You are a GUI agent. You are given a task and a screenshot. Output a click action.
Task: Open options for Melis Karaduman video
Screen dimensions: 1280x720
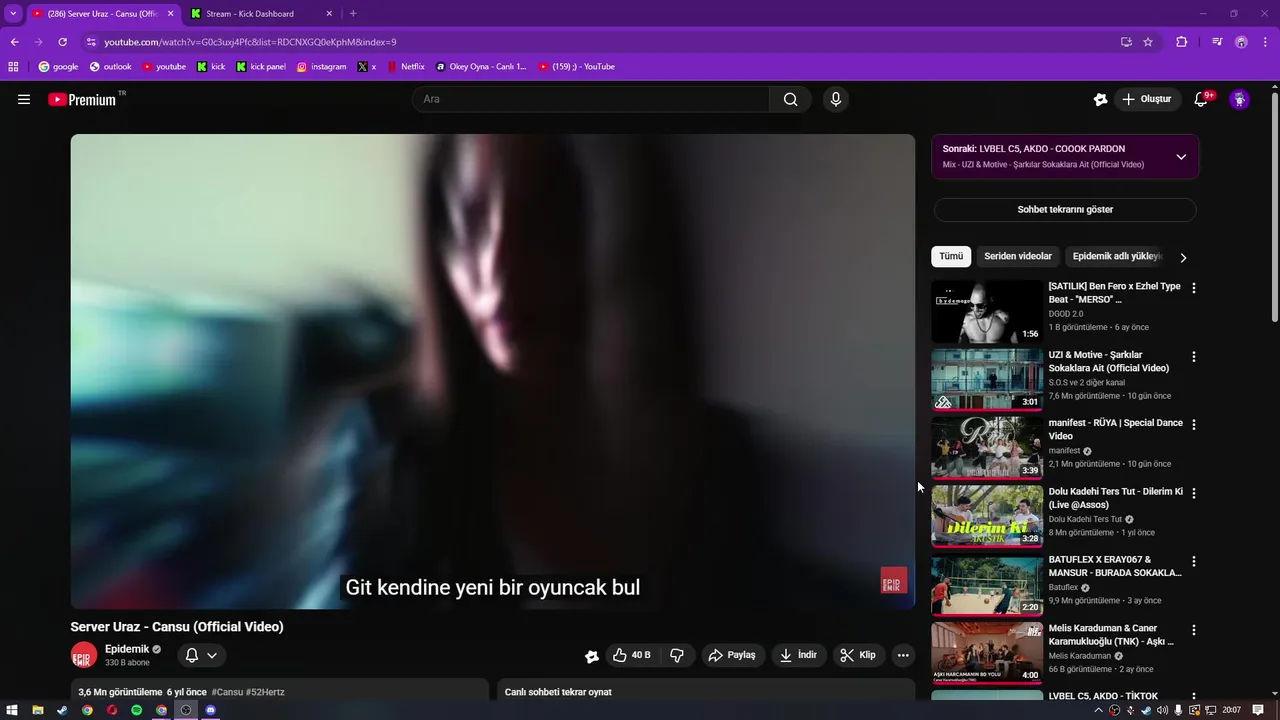point(1193,630)
